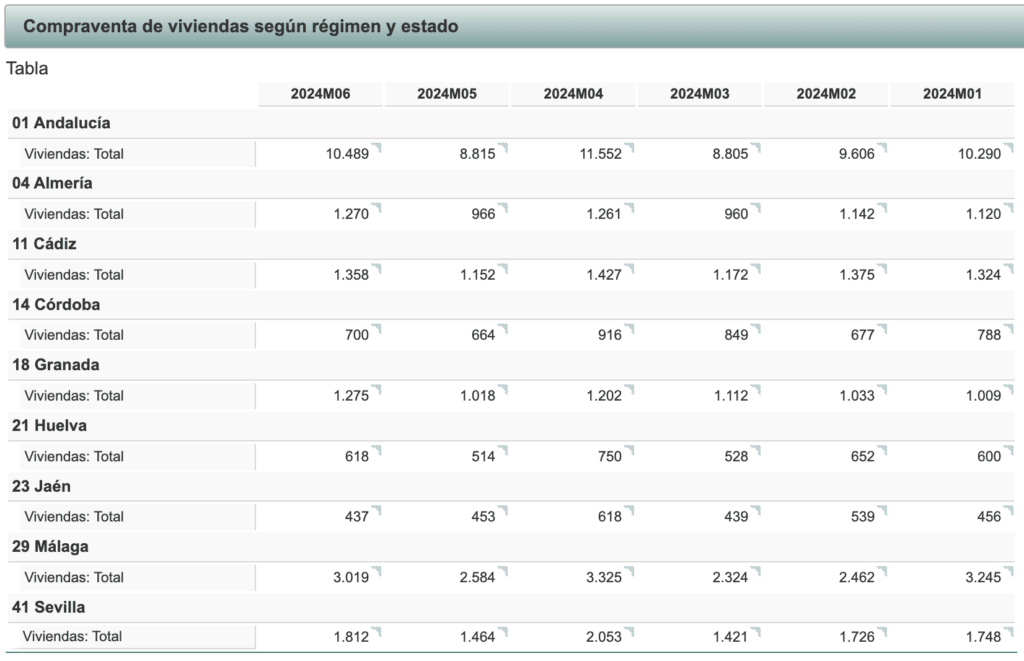The image size is (1024, 661).
Task: Select the 29 Málaga row group heading
Action: [50, 547]
